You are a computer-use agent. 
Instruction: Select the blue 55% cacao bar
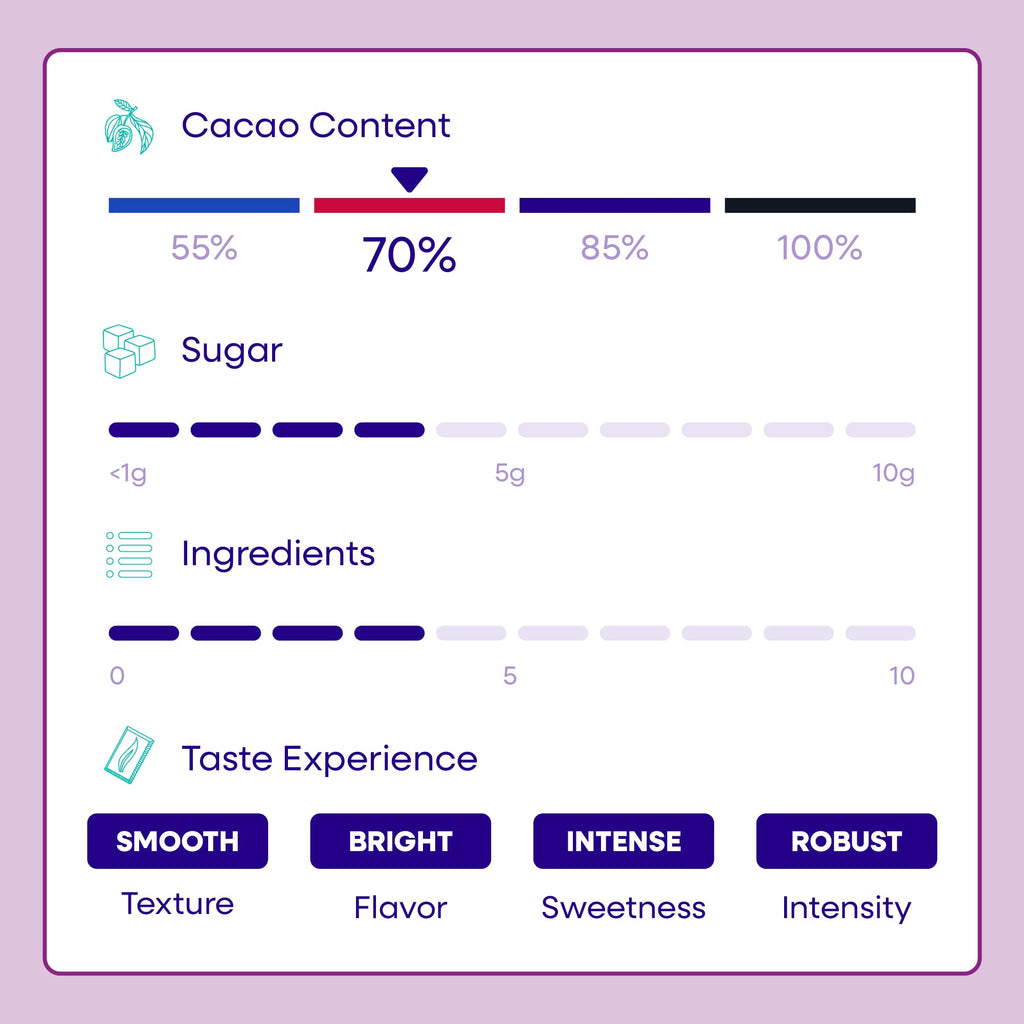pyautogui.click(x=204, y=205)
